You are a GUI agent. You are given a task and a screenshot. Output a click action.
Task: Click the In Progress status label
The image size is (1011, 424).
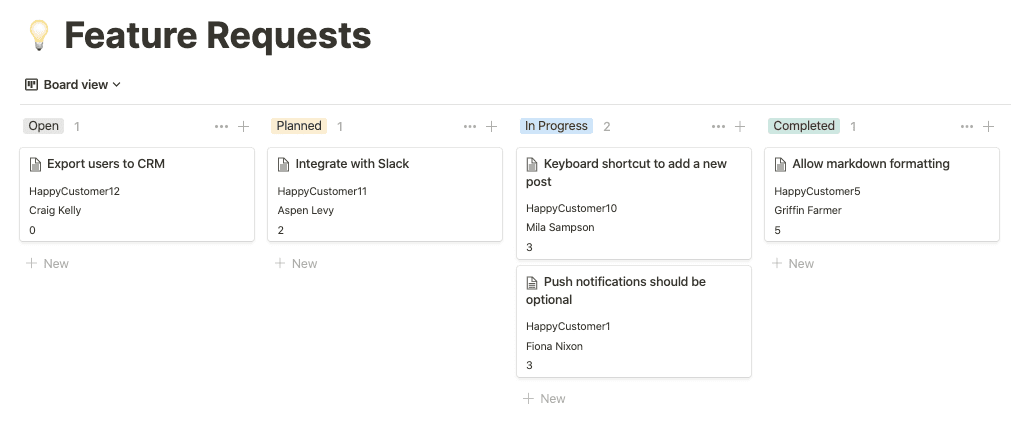(556, 126)
